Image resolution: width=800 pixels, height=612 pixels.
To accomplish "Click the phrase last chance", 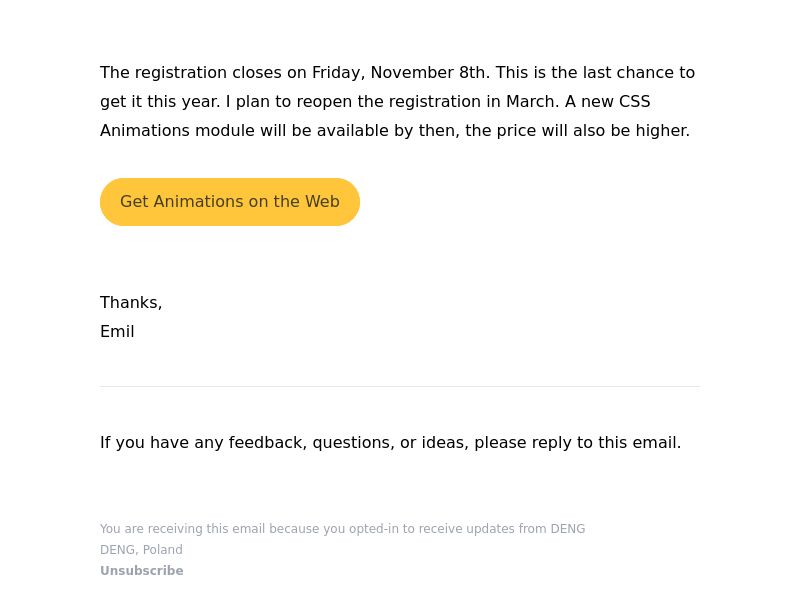I will 628,72.
